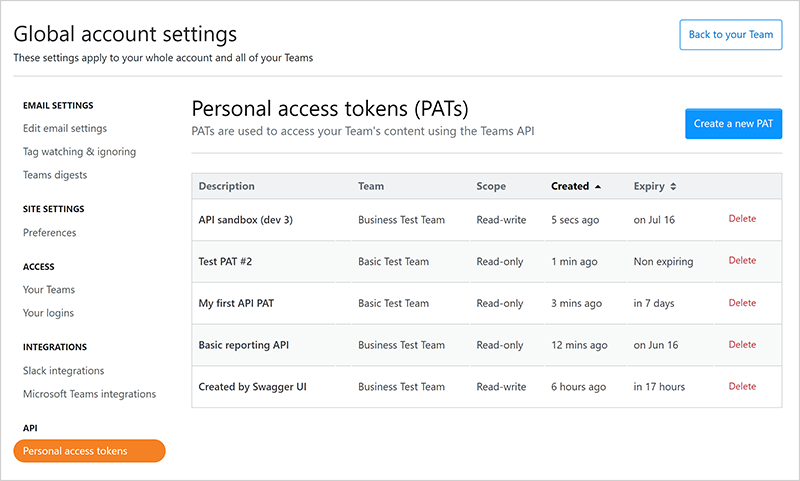Sort tokens by Expiry column arrows
Viewport: 800px width, 481px height.
point(673,186)
